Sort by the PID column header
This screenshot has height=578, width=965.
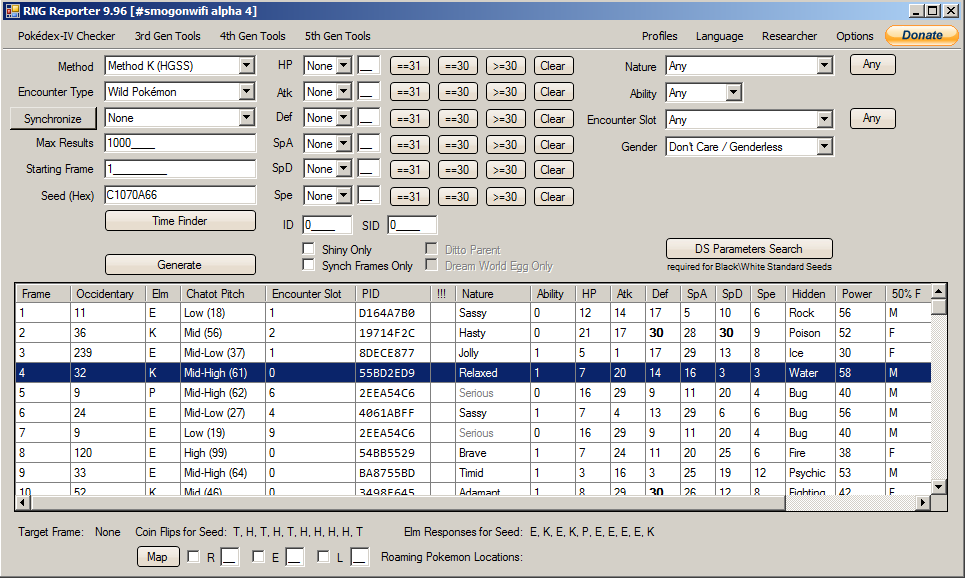[393, 294]
